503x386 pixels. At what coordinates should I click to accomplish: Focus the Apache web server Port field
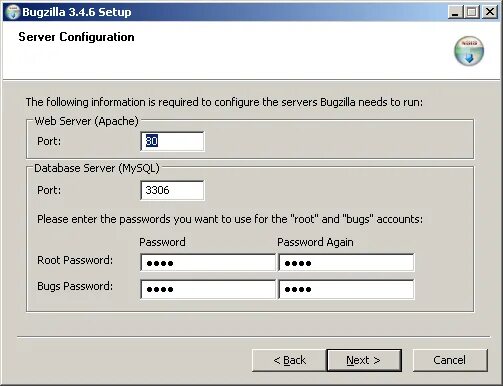(x=172, y=141)
